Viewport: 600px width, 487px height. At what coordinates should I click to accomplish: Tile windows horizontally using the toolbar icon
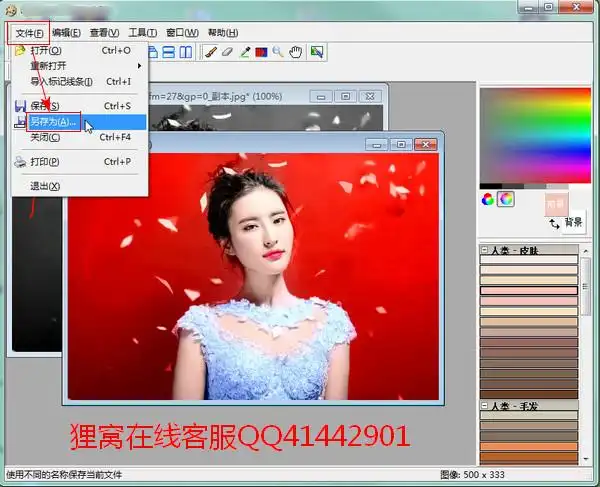point(168,52)
